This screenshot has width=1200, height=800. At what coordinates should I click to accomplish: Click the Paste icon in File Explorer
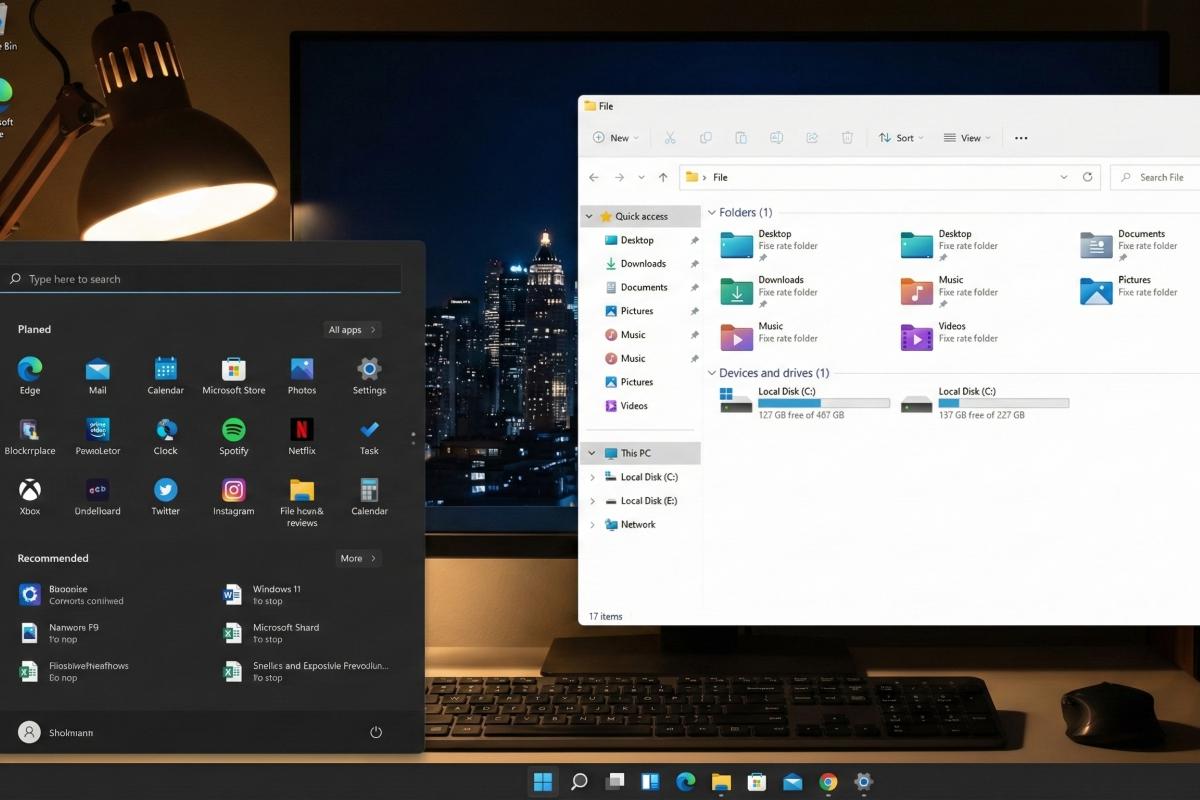point(741,137)
